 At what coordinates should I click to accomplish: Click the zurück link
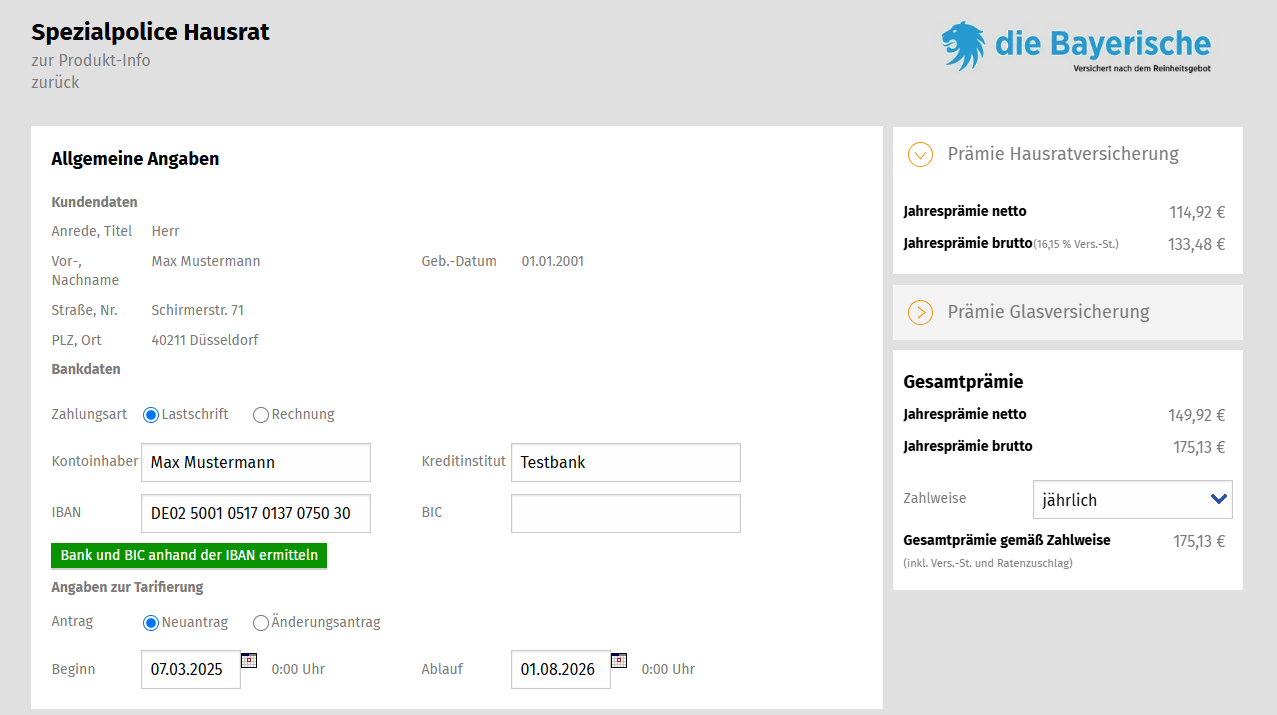[x=55, y=82]
